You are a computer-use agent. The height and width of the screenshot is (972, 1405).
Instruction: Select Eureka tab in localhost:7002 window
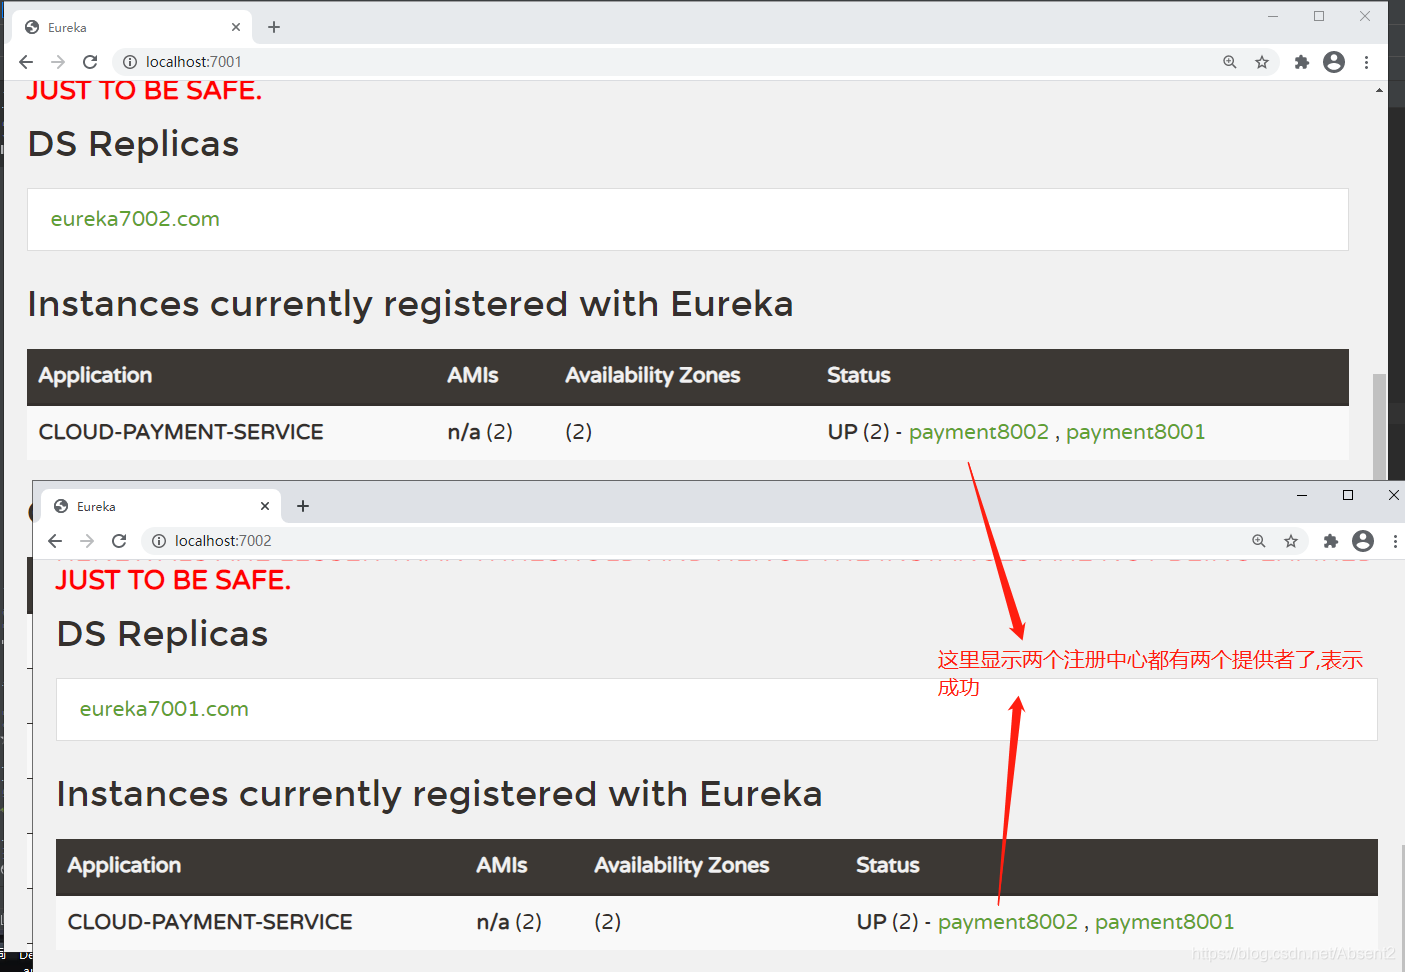(160, 506)
